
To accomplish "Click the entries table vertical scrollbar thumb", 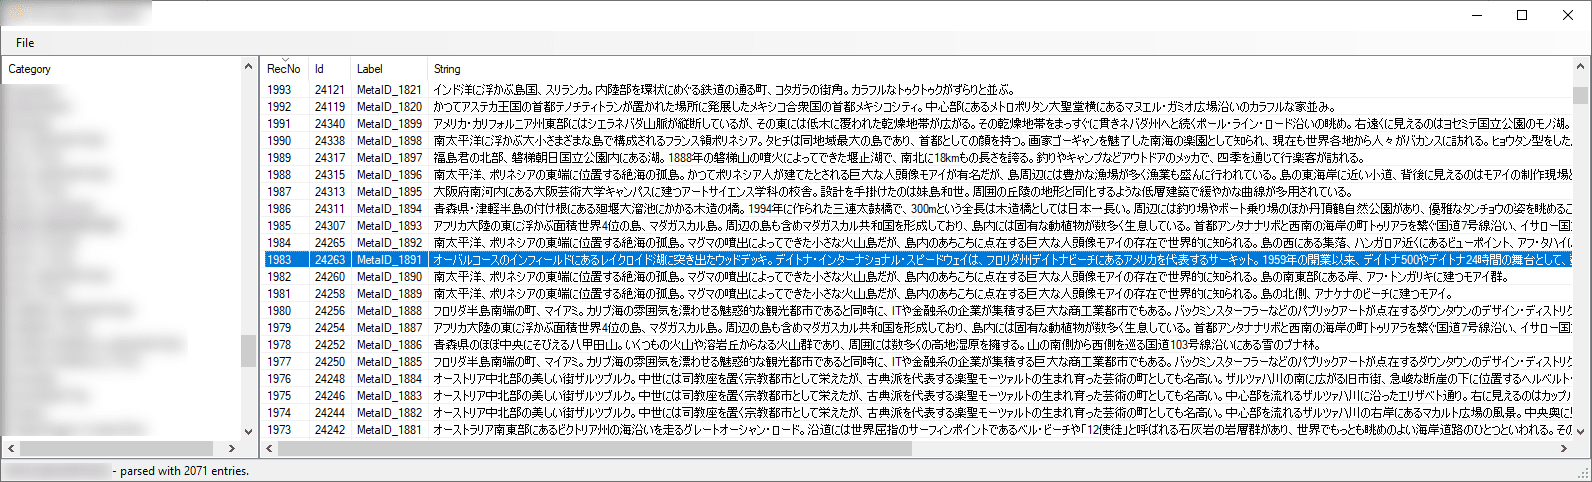I will [x=1580, y=95].
